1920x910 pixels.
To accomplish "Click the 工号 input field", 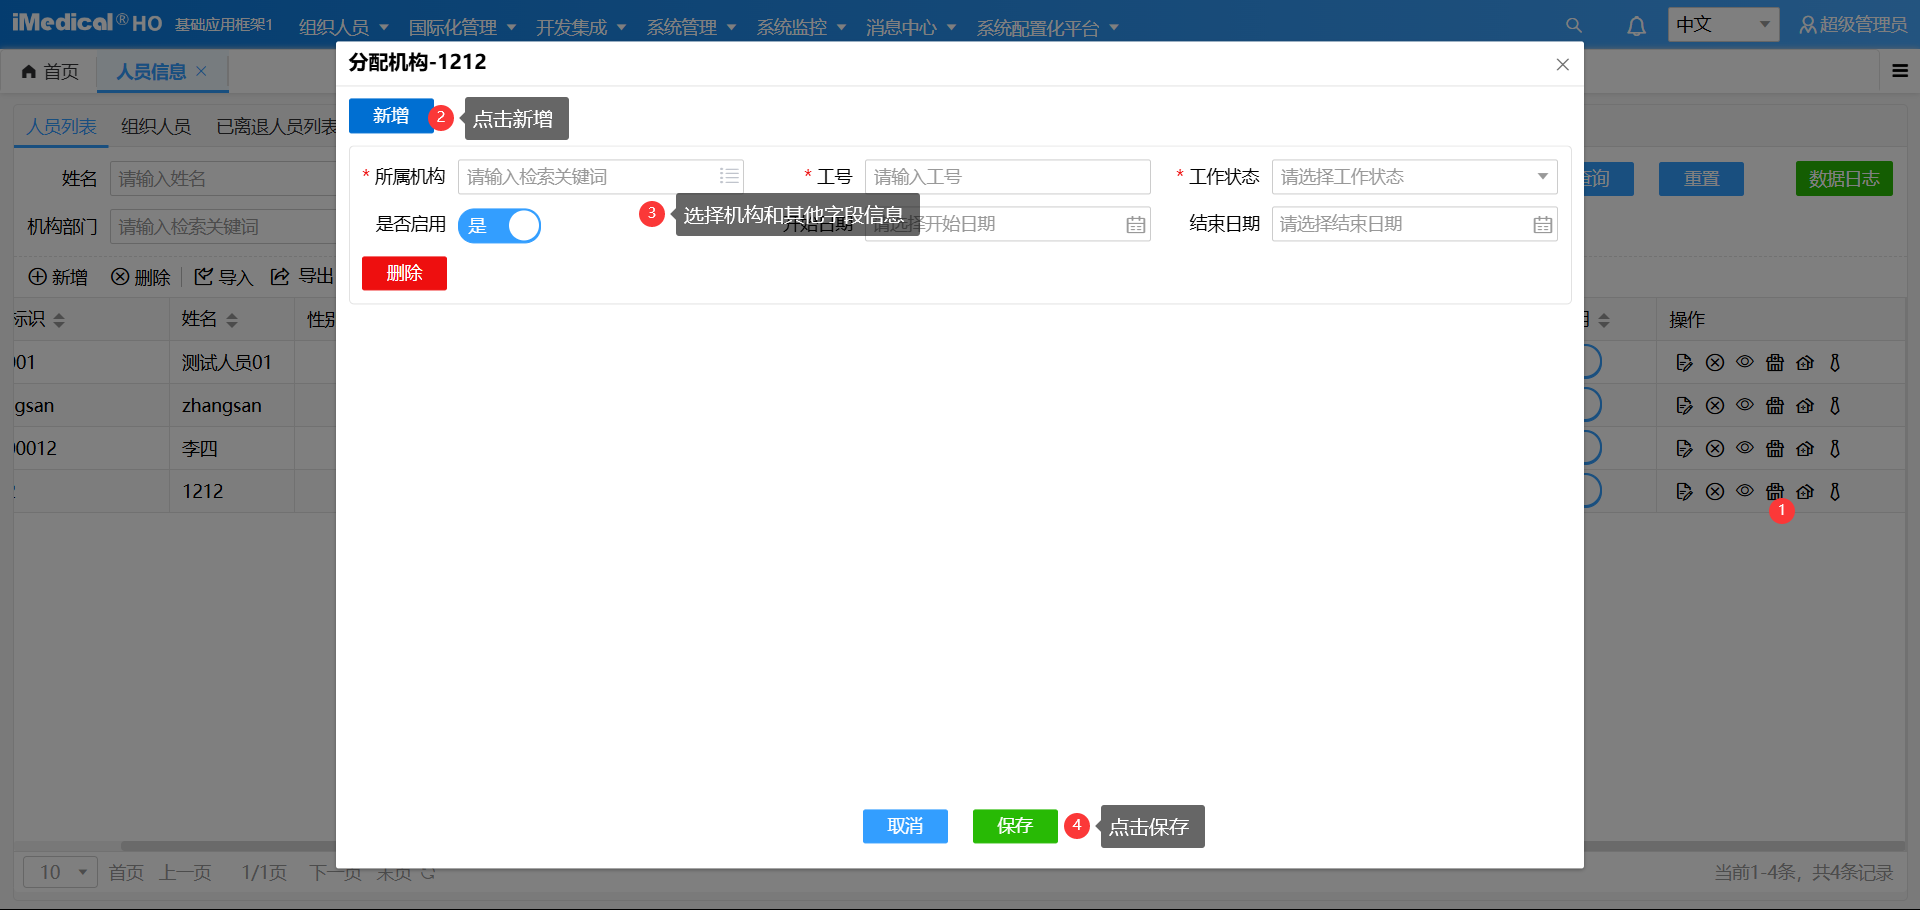I will click(x=1006, y=177).
